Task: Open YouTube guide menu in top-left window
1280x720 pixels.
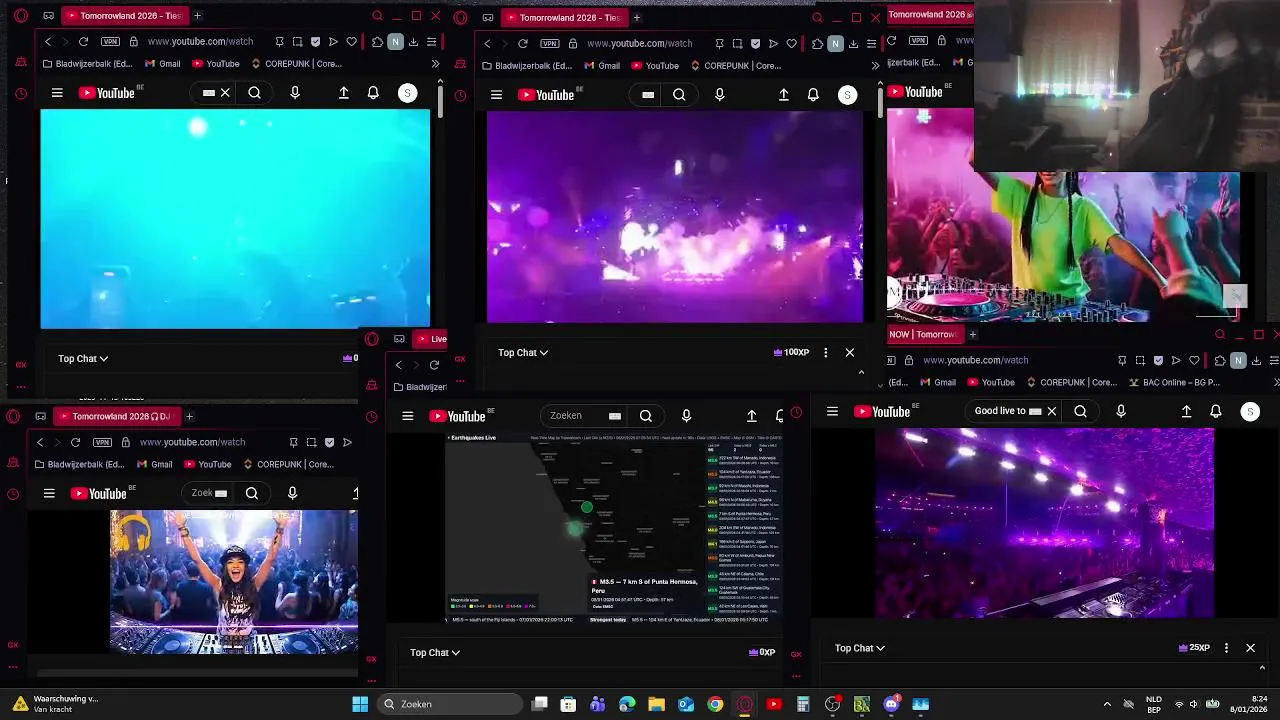Action: [57, 93]
